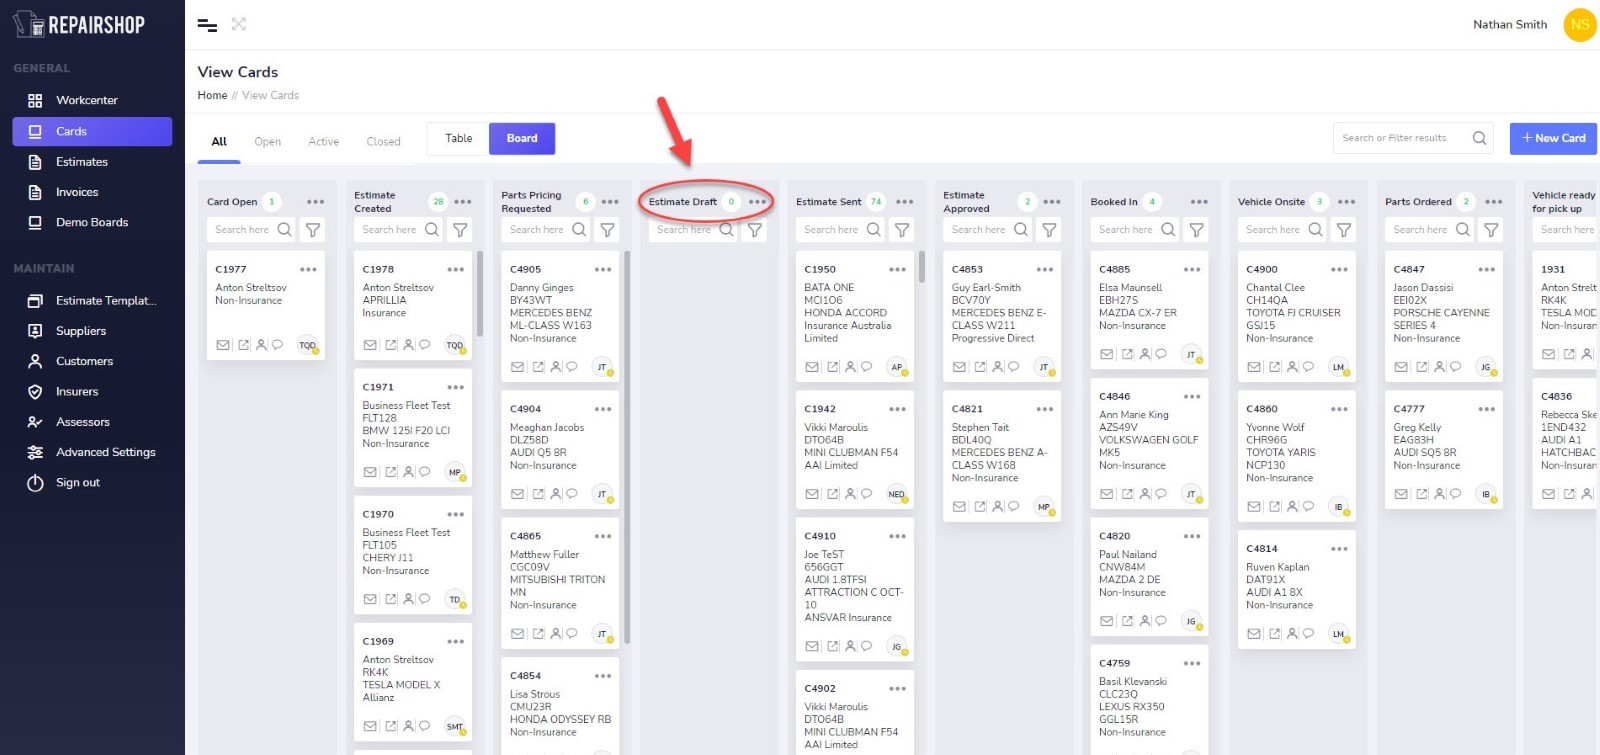Click the Cards icon in sidebar

35,131
